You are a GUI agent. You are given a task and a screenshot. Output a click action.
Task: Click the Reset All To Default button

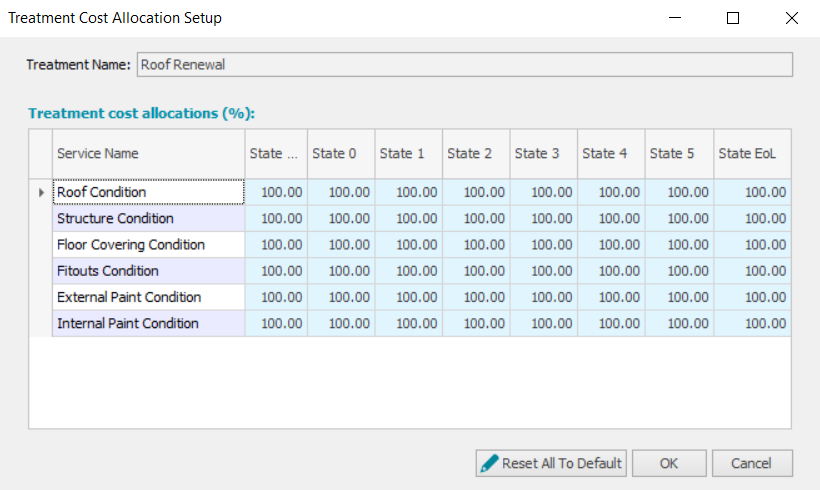(x=551, y=463)
